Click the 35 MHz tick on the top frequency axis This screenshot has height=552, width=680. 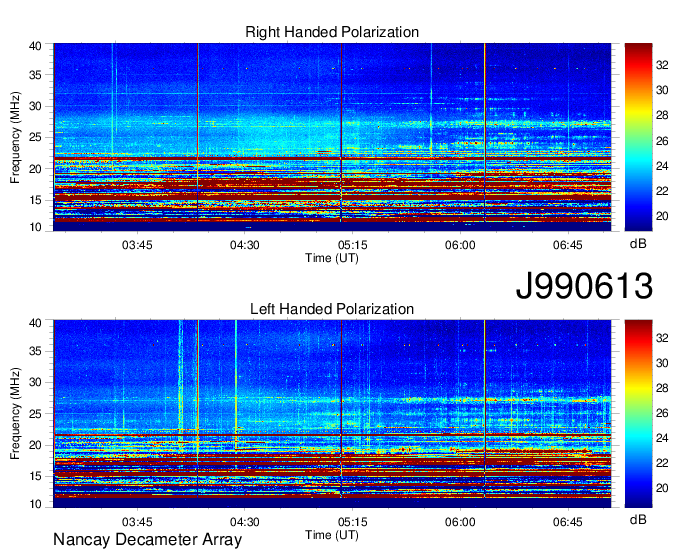click(36, 75)
